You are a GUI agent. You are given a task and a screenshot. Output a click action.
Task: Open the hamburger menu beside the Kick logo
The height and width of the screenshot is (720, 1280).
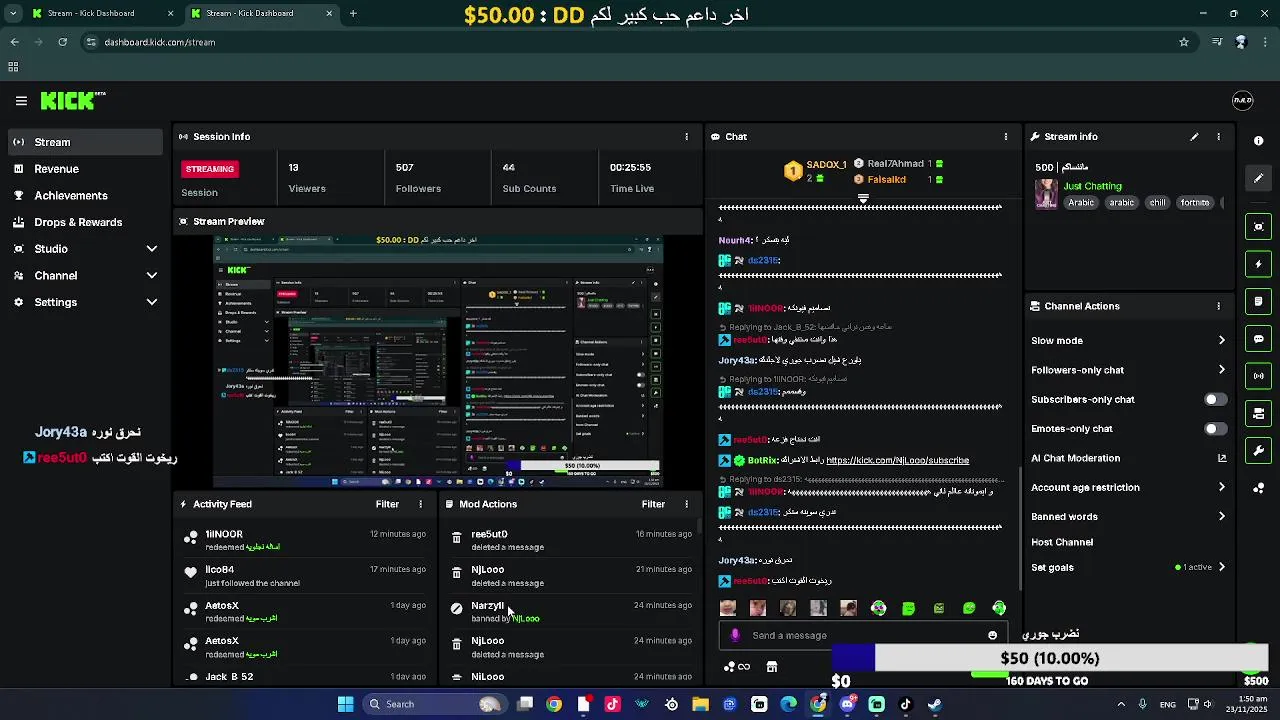click(21, 101)
